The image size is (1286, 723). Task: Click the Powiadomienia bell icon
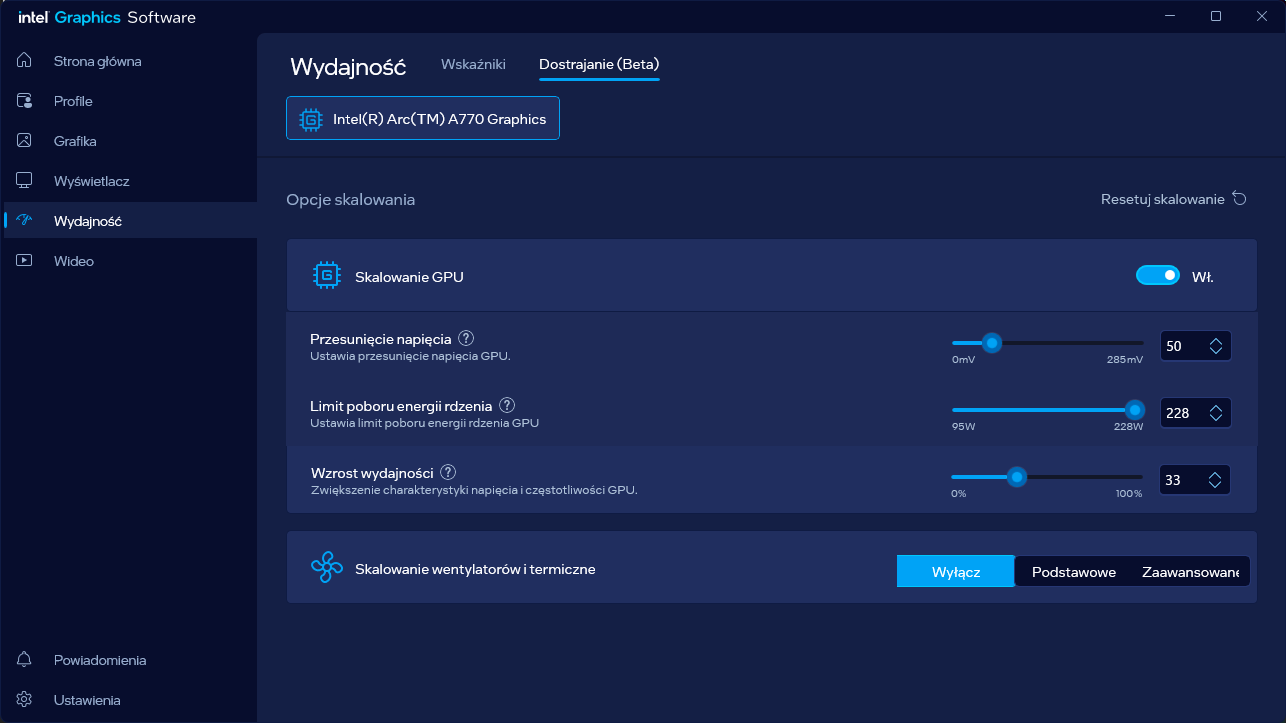click(x=25, y=660)
